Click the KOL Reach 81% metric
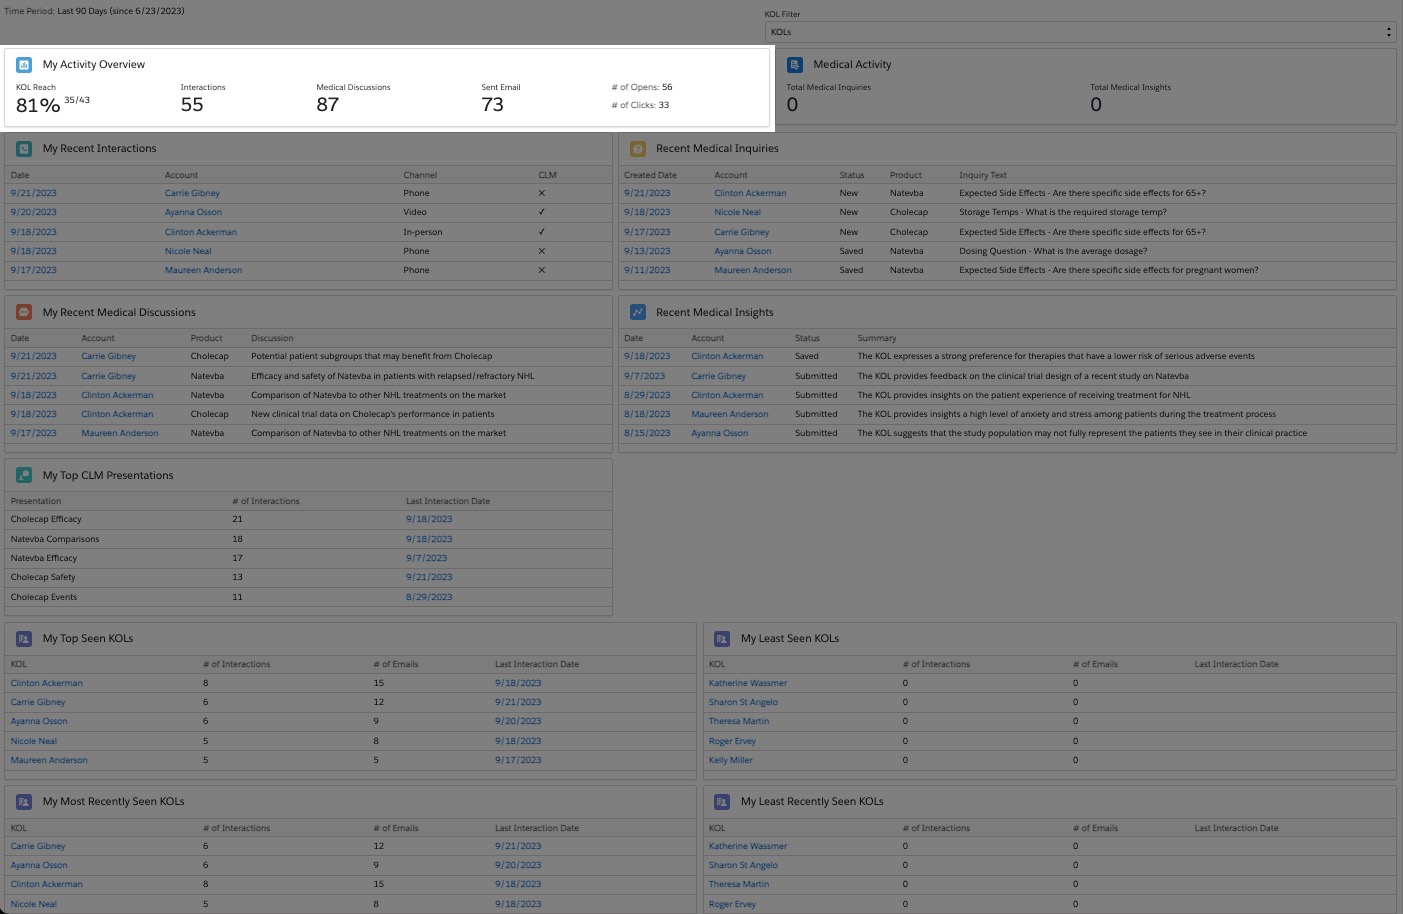The width and height of the screenshot is (1403, 914). (x=38, y=105)
